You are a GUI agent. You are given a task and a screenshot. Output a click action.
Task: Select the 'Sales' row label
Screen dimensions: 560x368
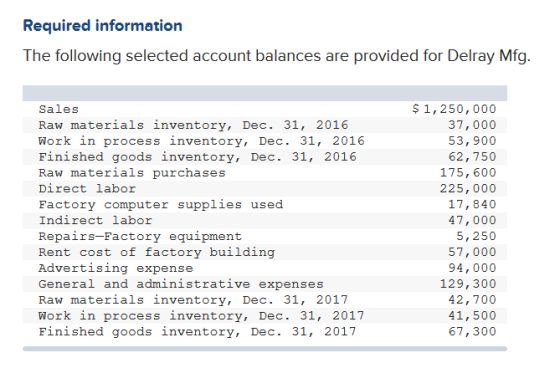[x=59, y=109]
